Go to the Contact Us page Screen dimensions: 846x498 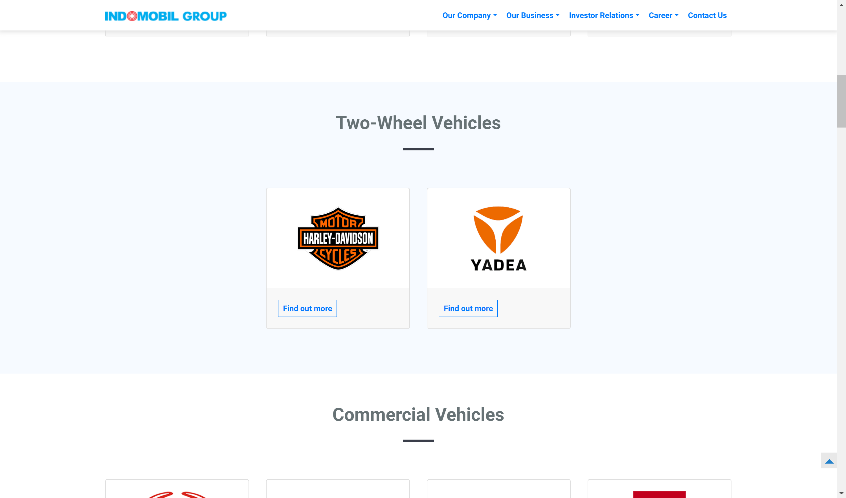point(707,15)
